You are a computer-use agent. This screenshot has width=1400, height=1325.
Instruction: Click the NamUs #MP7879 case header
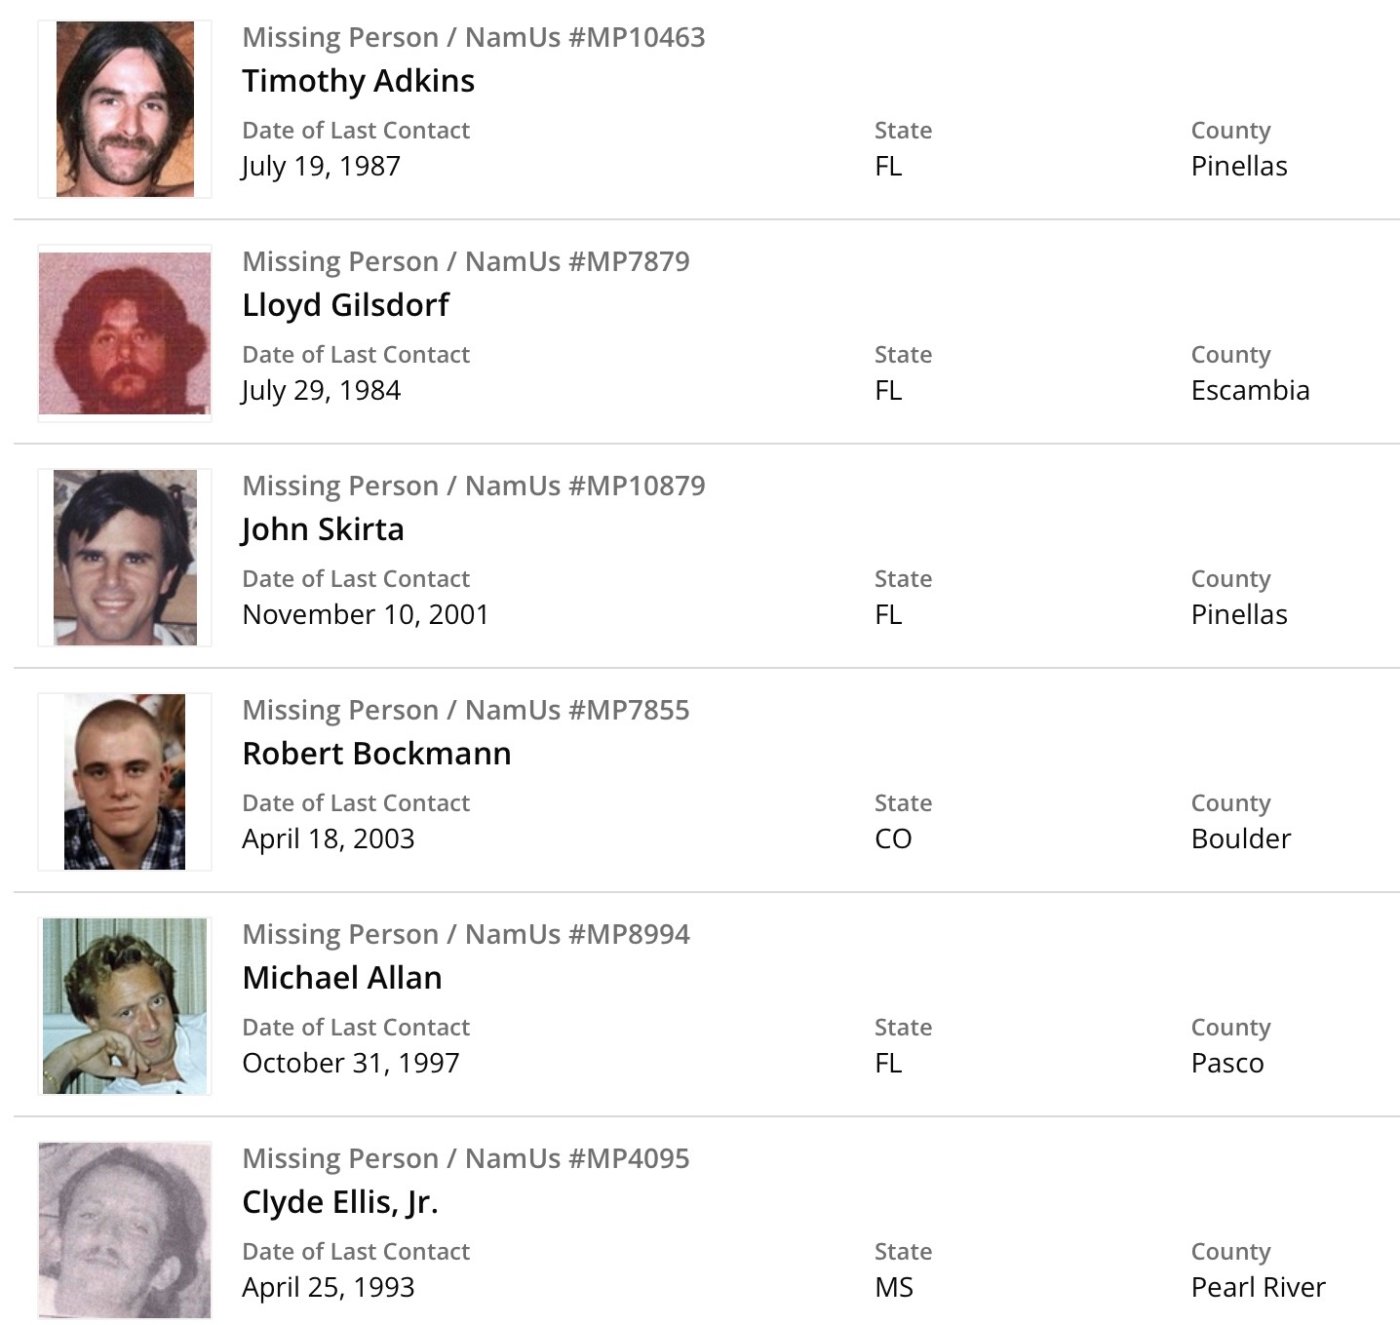coord(466,261)
